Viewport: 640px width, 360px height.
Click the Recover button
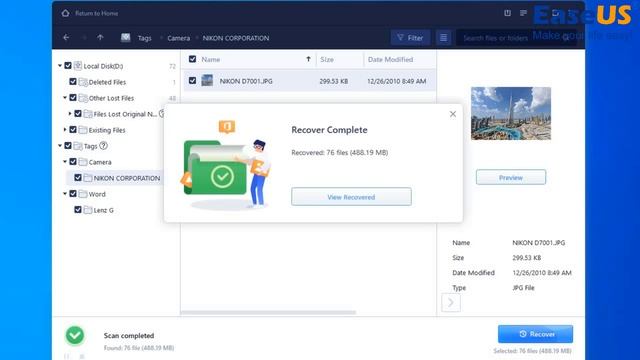point(536,334)
